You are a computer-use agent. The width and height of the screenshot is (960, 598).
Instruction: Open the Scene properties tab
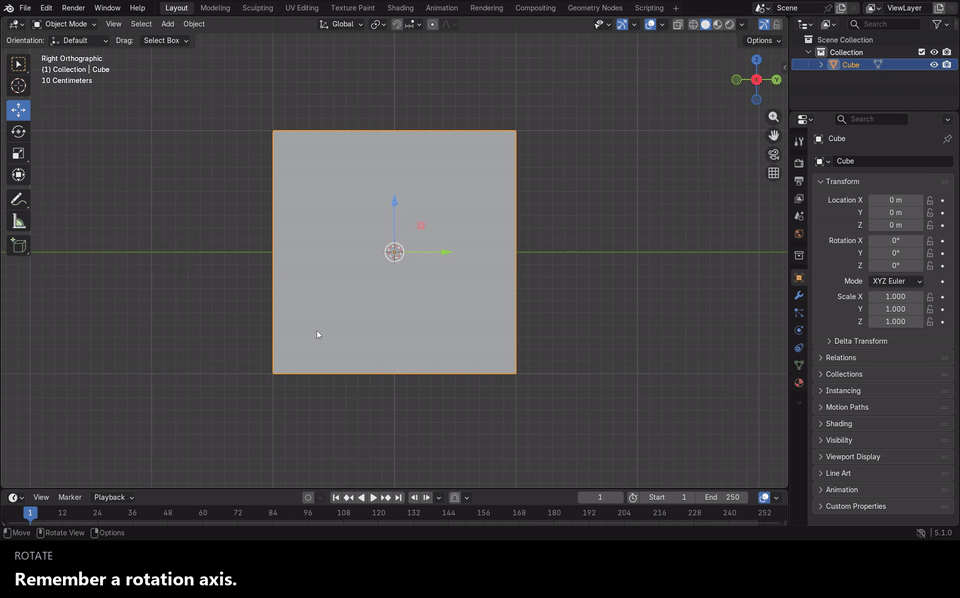click(799, 216)
